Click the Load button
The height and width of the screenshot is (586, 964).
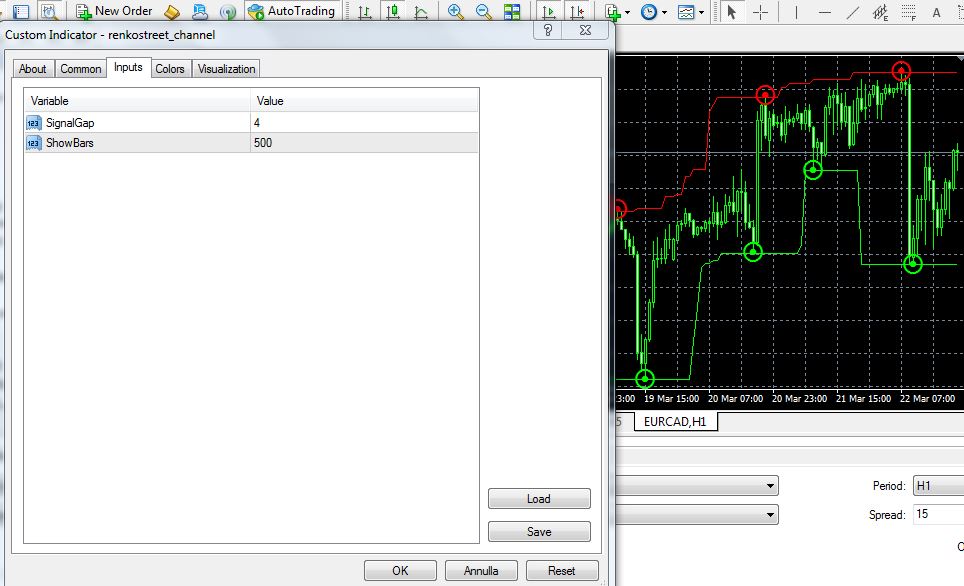(539, 499)
